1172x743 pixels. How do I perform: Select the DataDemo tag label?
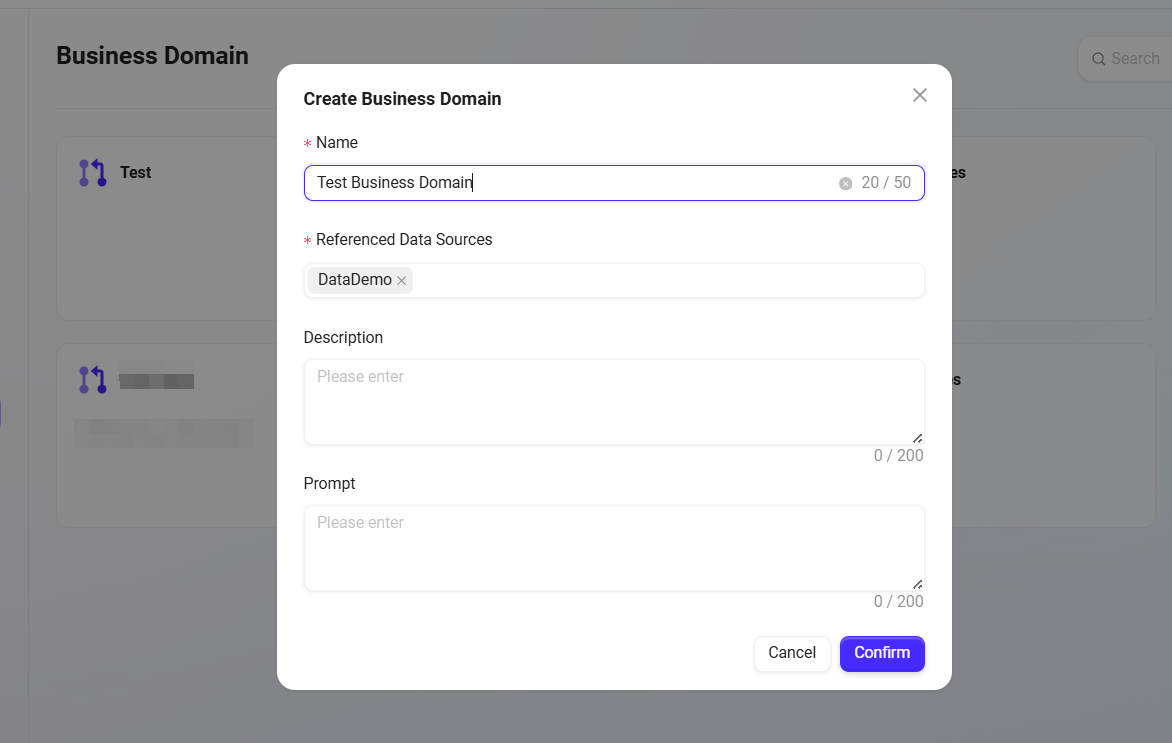tap(354, 281)
